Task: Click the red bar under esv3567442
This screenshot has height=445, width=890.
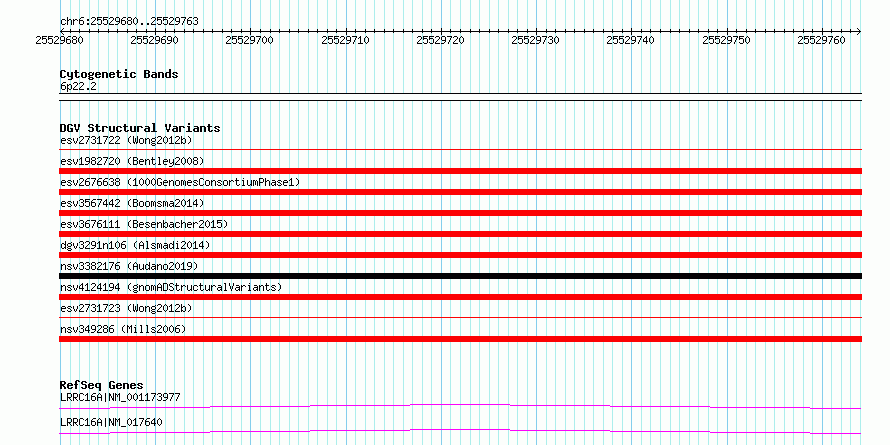Action: 460,213
